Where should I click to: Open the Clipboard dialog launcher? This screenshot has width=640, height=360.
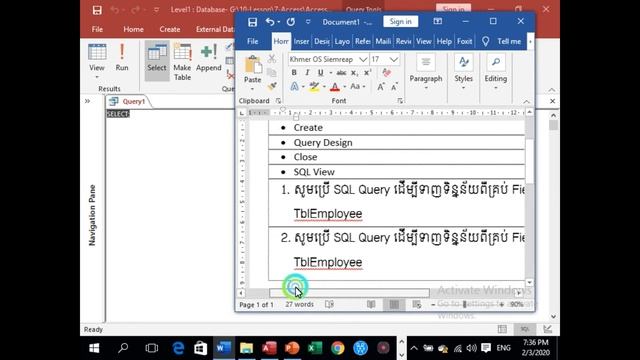pyautogui.click(x=278, y=100)
